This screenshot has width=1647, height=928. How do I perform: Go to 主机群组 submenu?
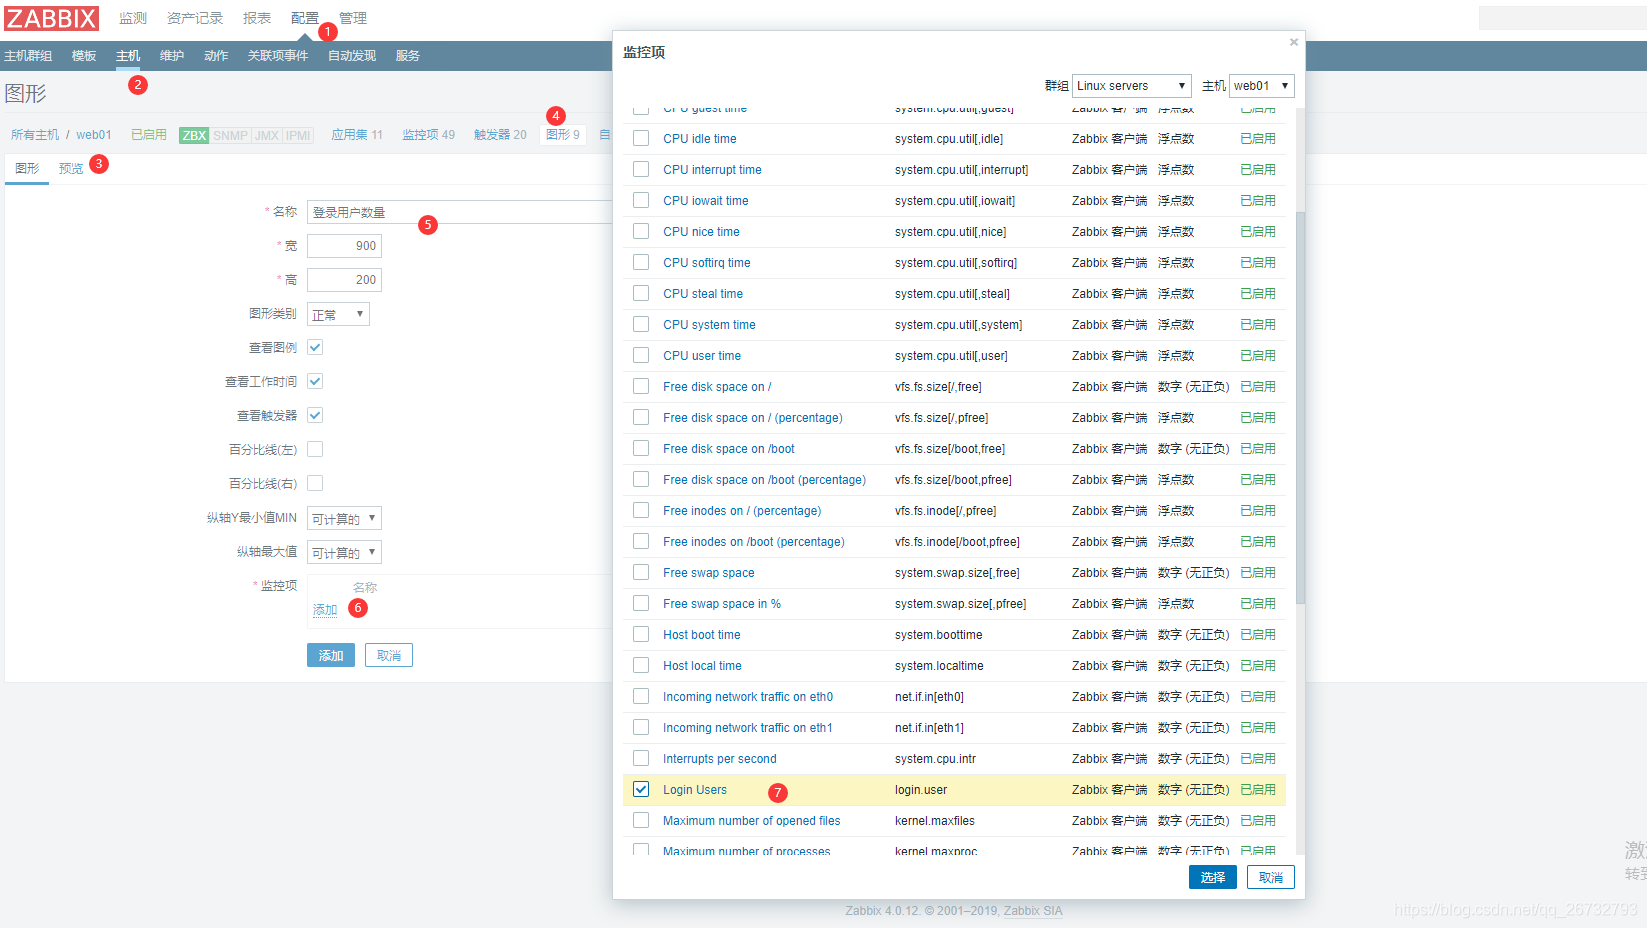tap(28, 56)
